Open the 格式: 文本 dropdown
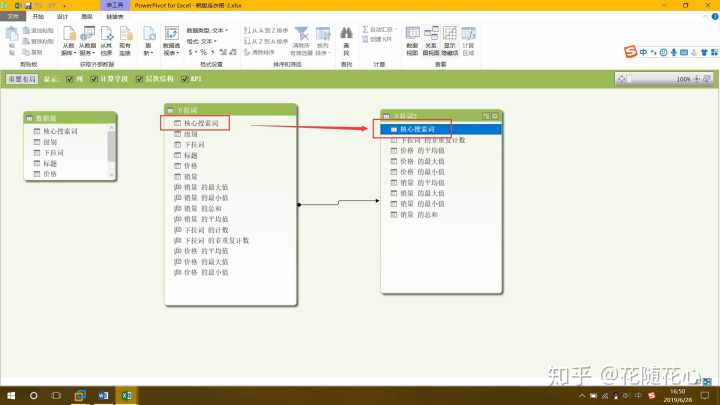The height and width of the screenshot is (405, 720). 202,41
